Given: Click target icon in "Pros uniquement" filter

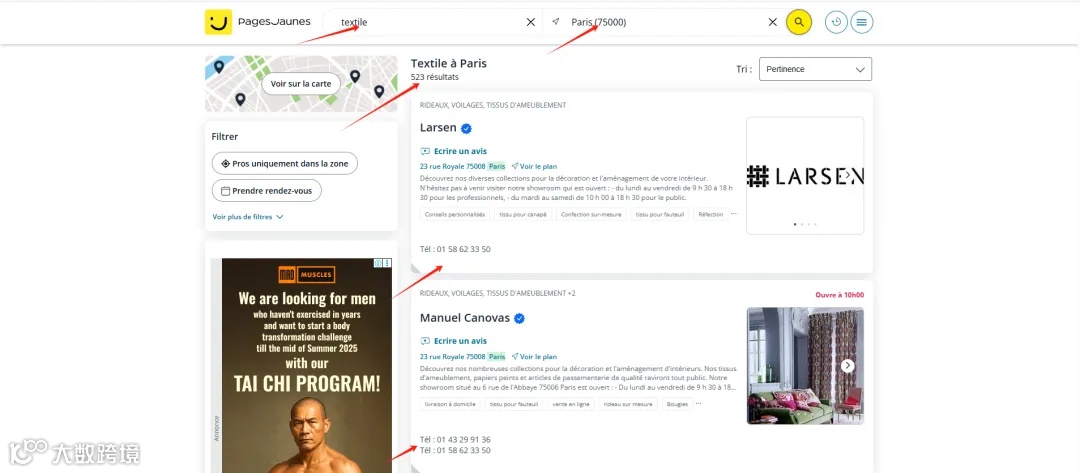Looking at the screenshot, I should [x=225, y=164].
